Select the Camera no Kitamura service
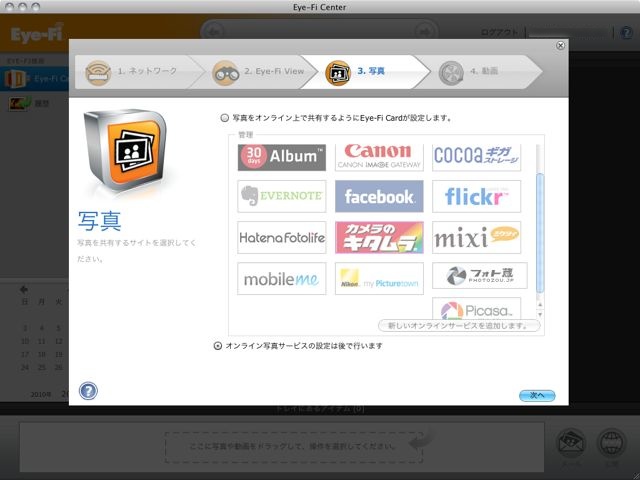The image size is (640, 480). coord(379,238)
